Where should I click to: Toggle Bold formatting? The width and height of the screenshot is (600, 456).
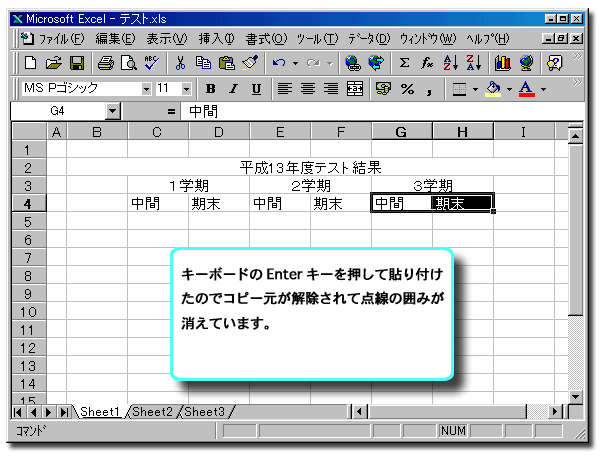[210, 89]
